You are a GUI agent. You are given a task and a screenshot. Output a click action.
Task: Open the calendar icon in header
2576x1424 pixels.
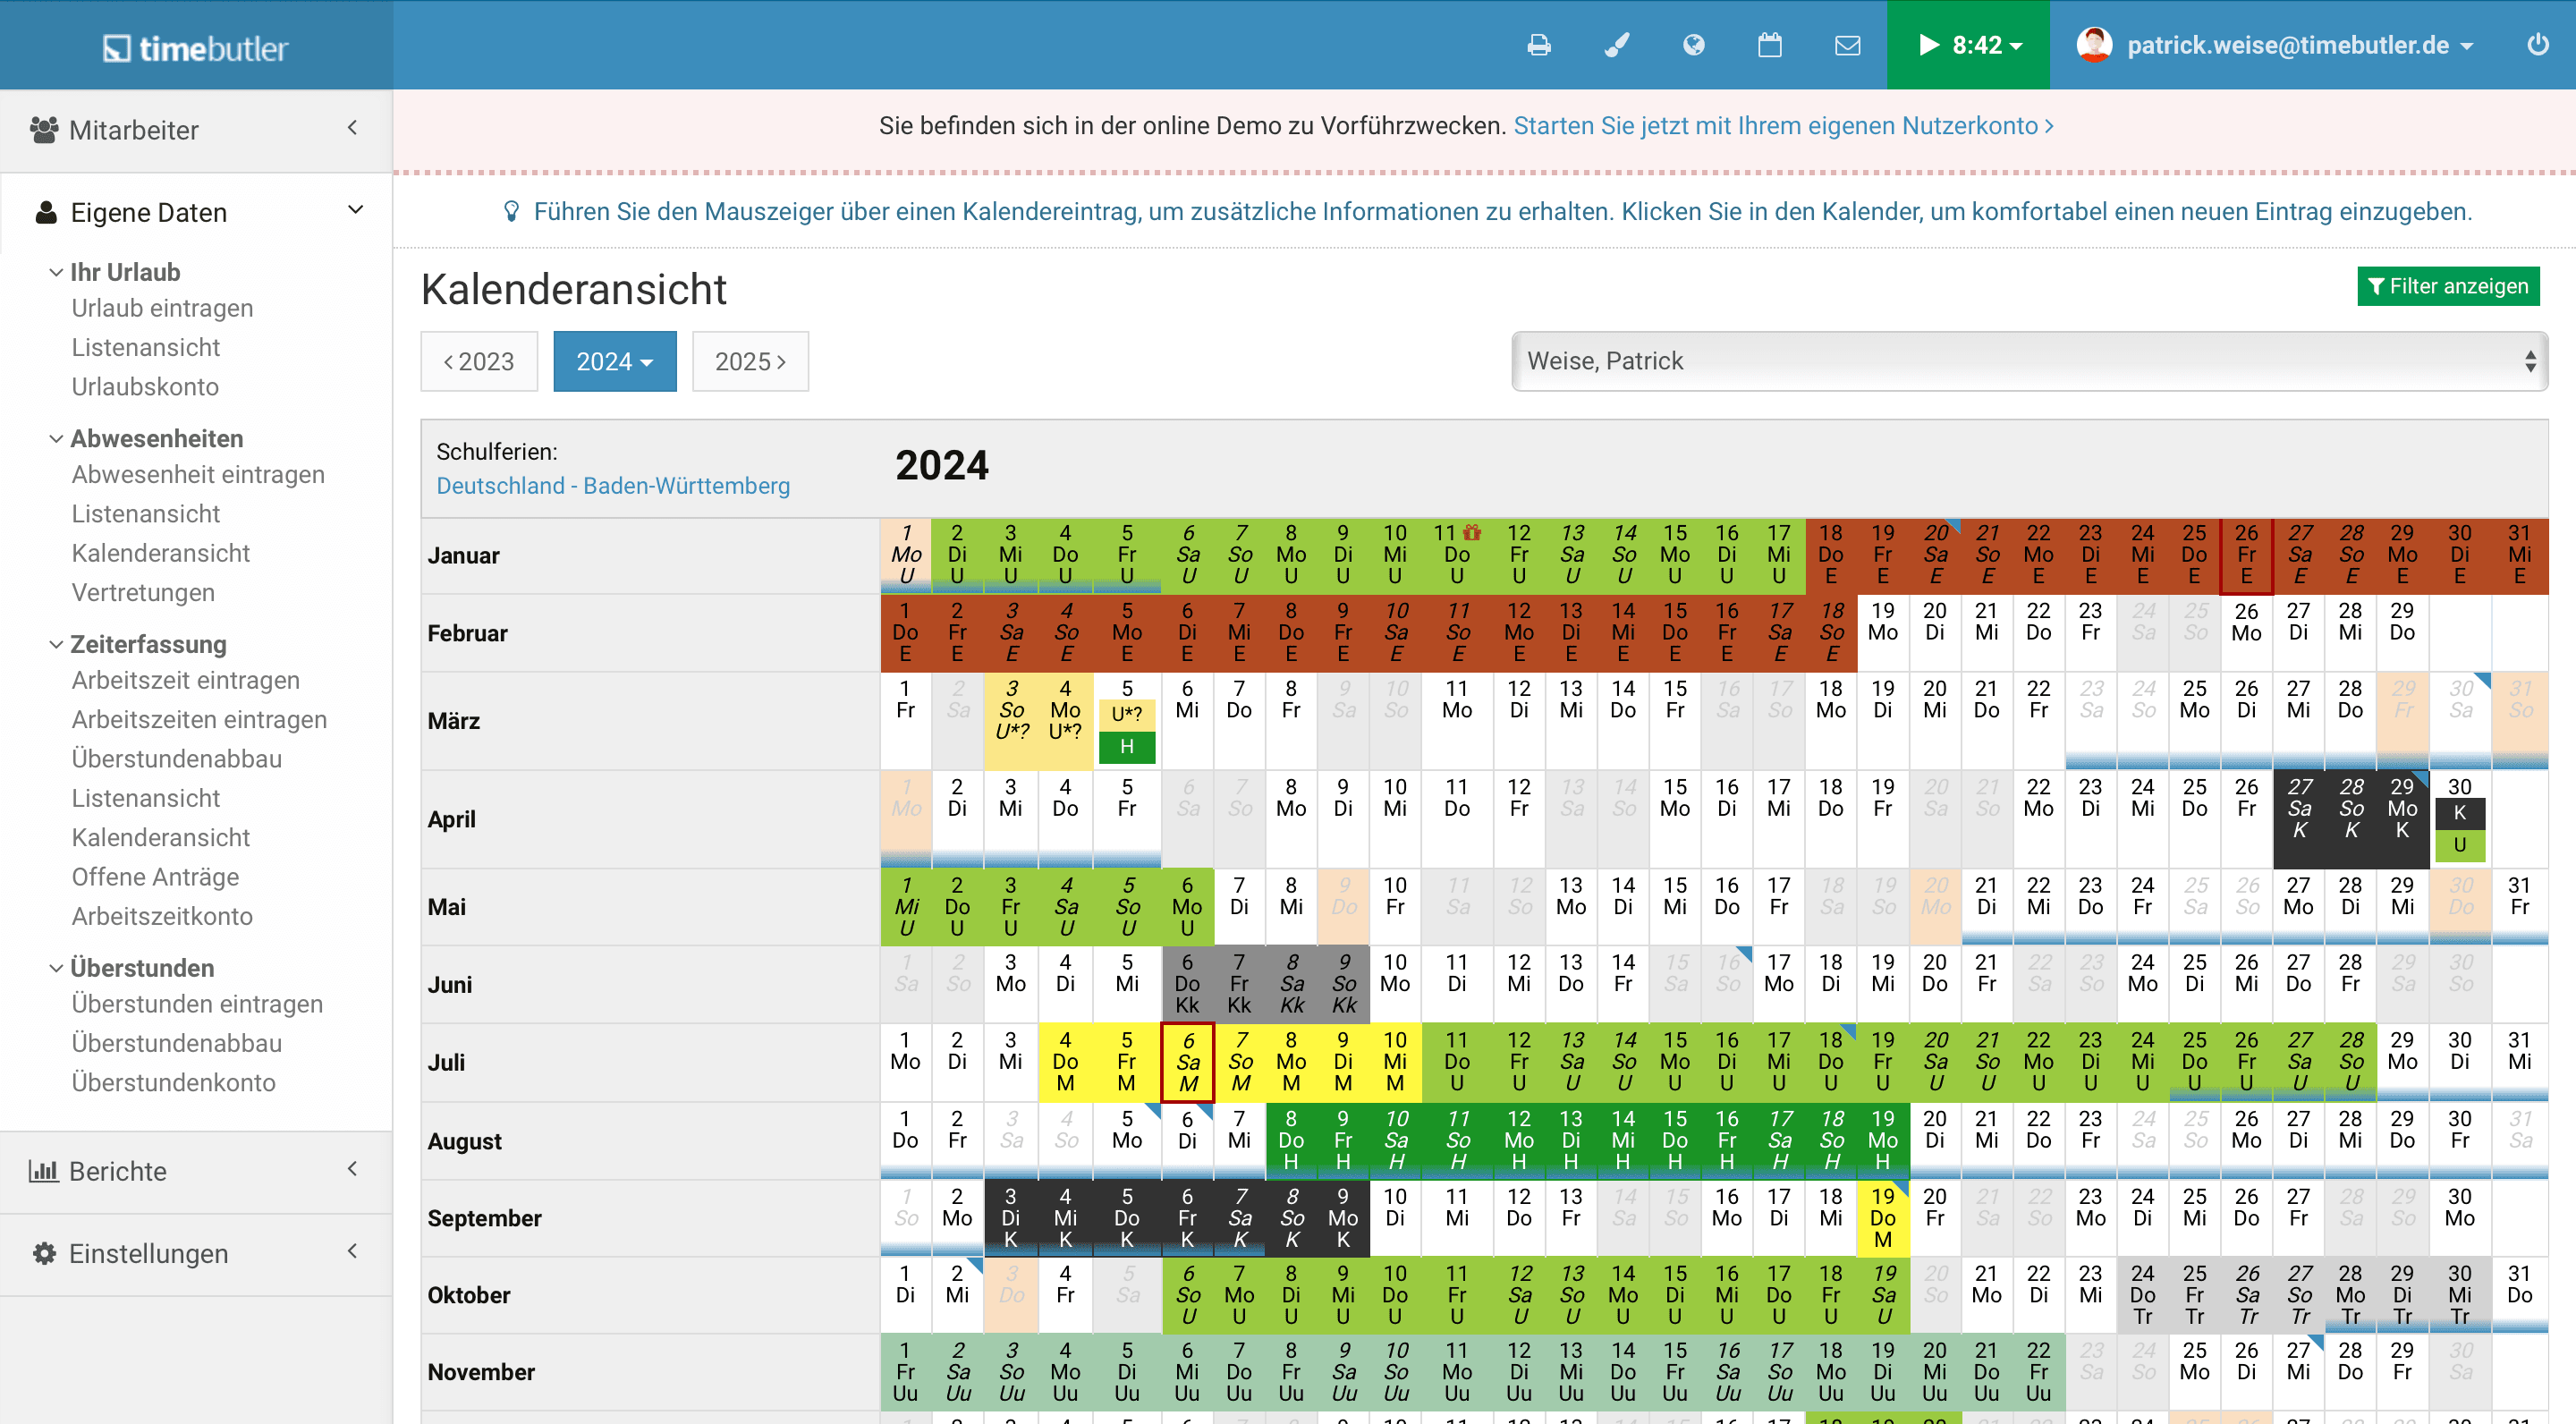coord(1770,45)
